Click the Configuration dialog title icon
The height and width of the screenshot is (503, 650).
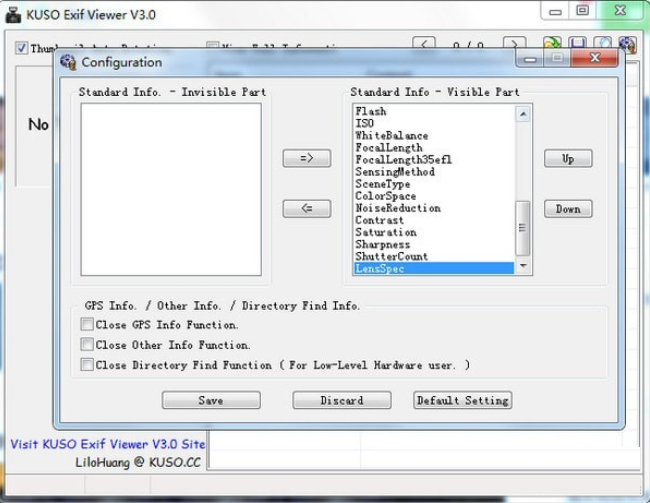[68, 62]
